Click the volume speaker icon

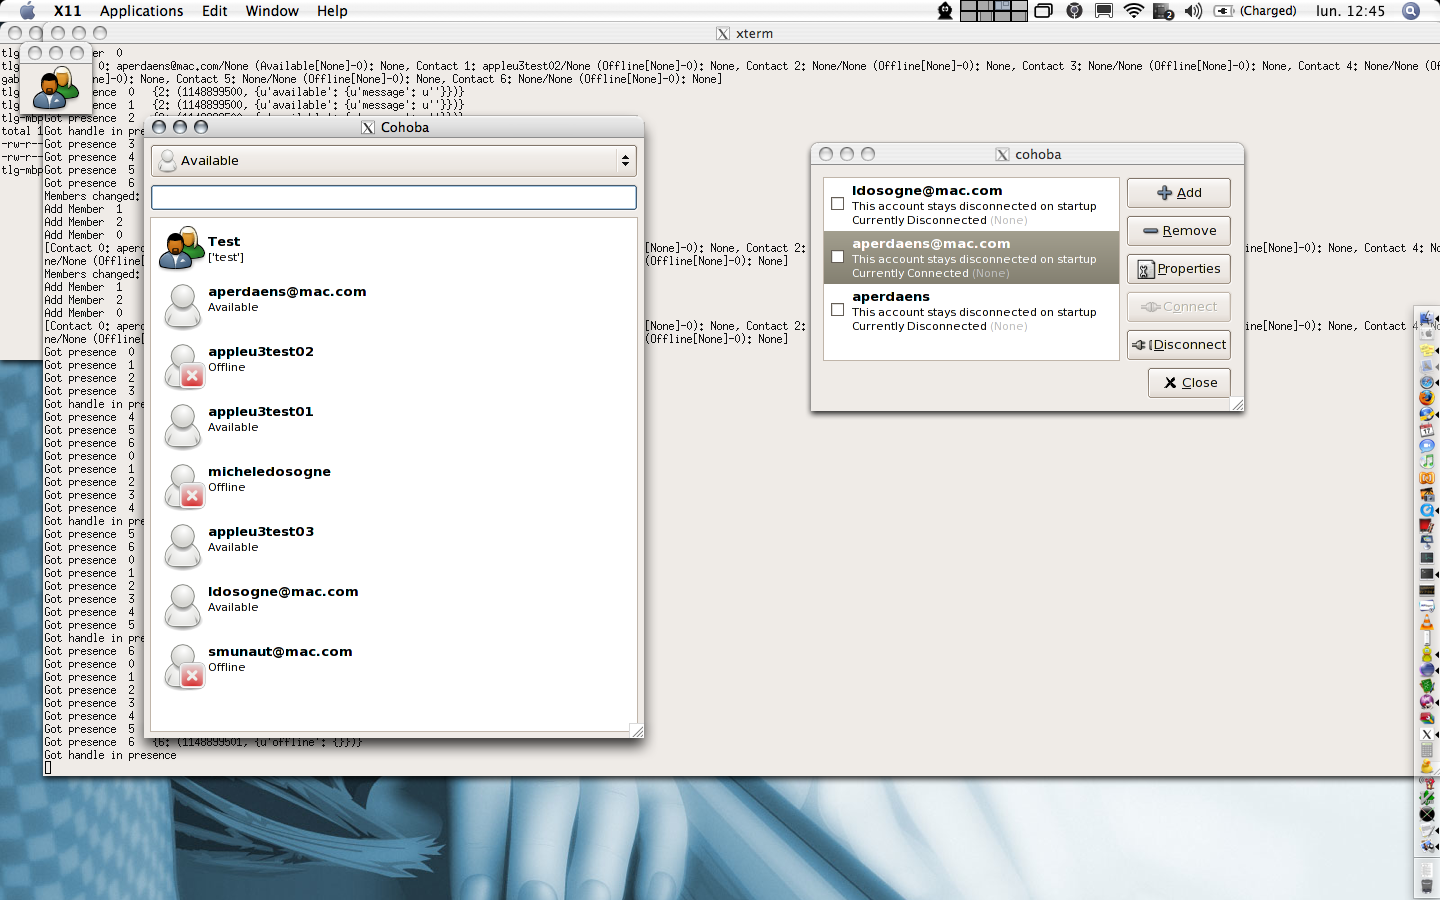pos(1193,11)
